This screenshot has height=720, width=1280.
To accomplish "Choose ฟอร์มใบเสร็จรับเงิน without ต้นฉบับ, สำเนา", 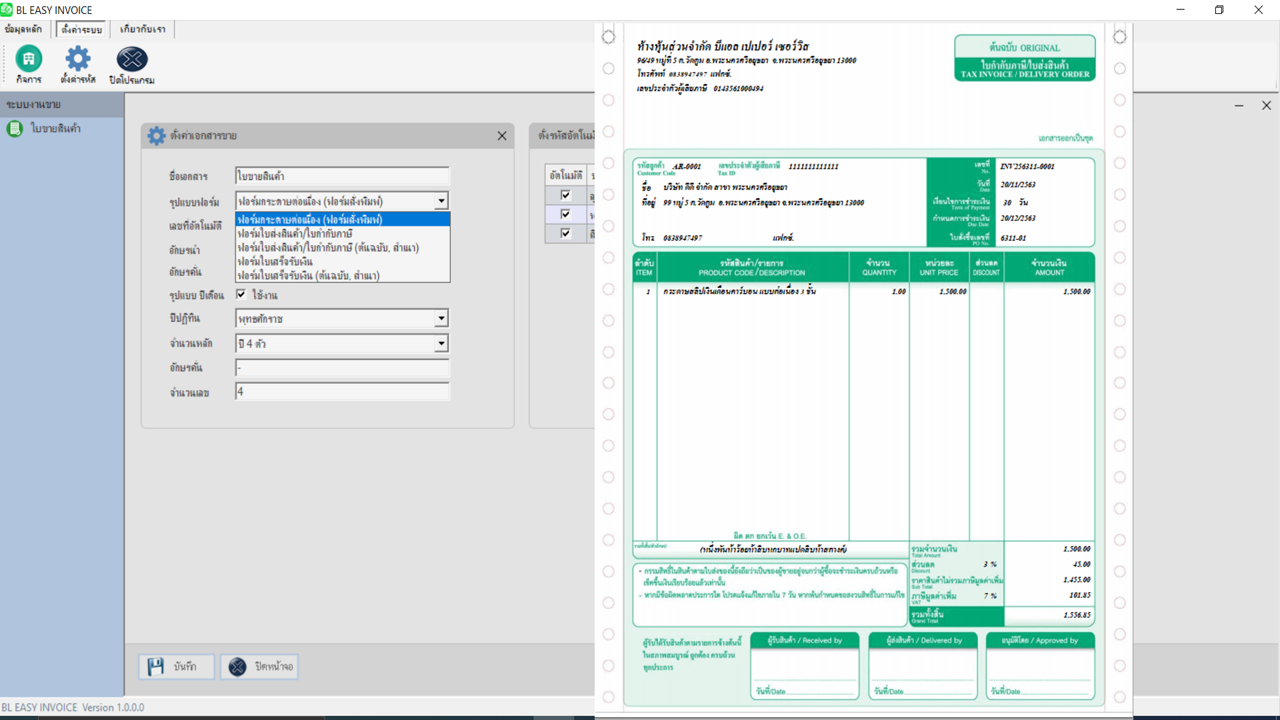I will pos(342,261).
